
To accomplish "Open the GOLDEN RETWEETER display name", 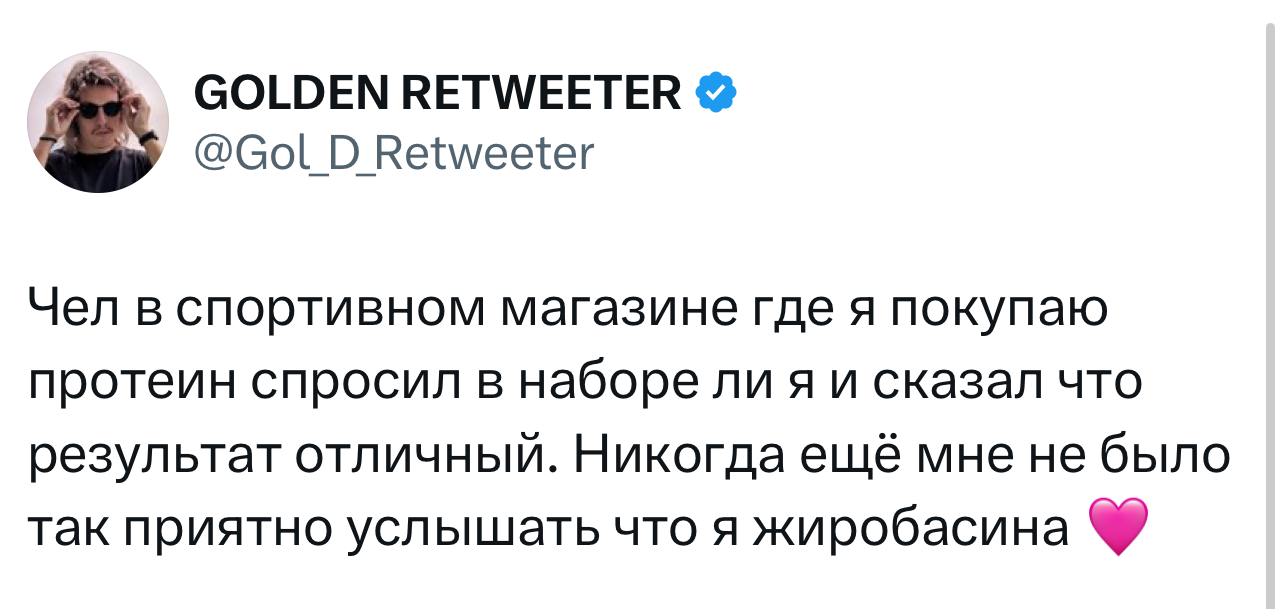I will 438,93.
